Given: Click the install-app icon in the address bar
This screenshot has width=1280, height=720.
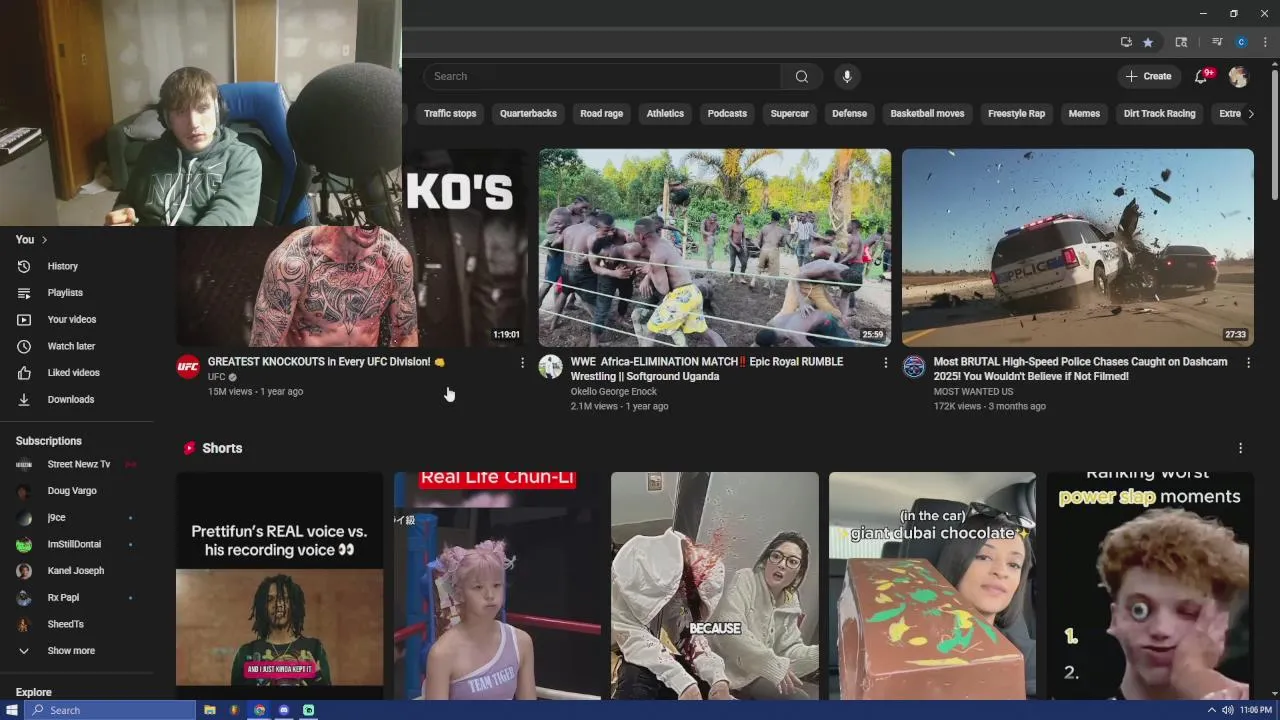Looking at the screenshot, I should tap(1126, 42).
